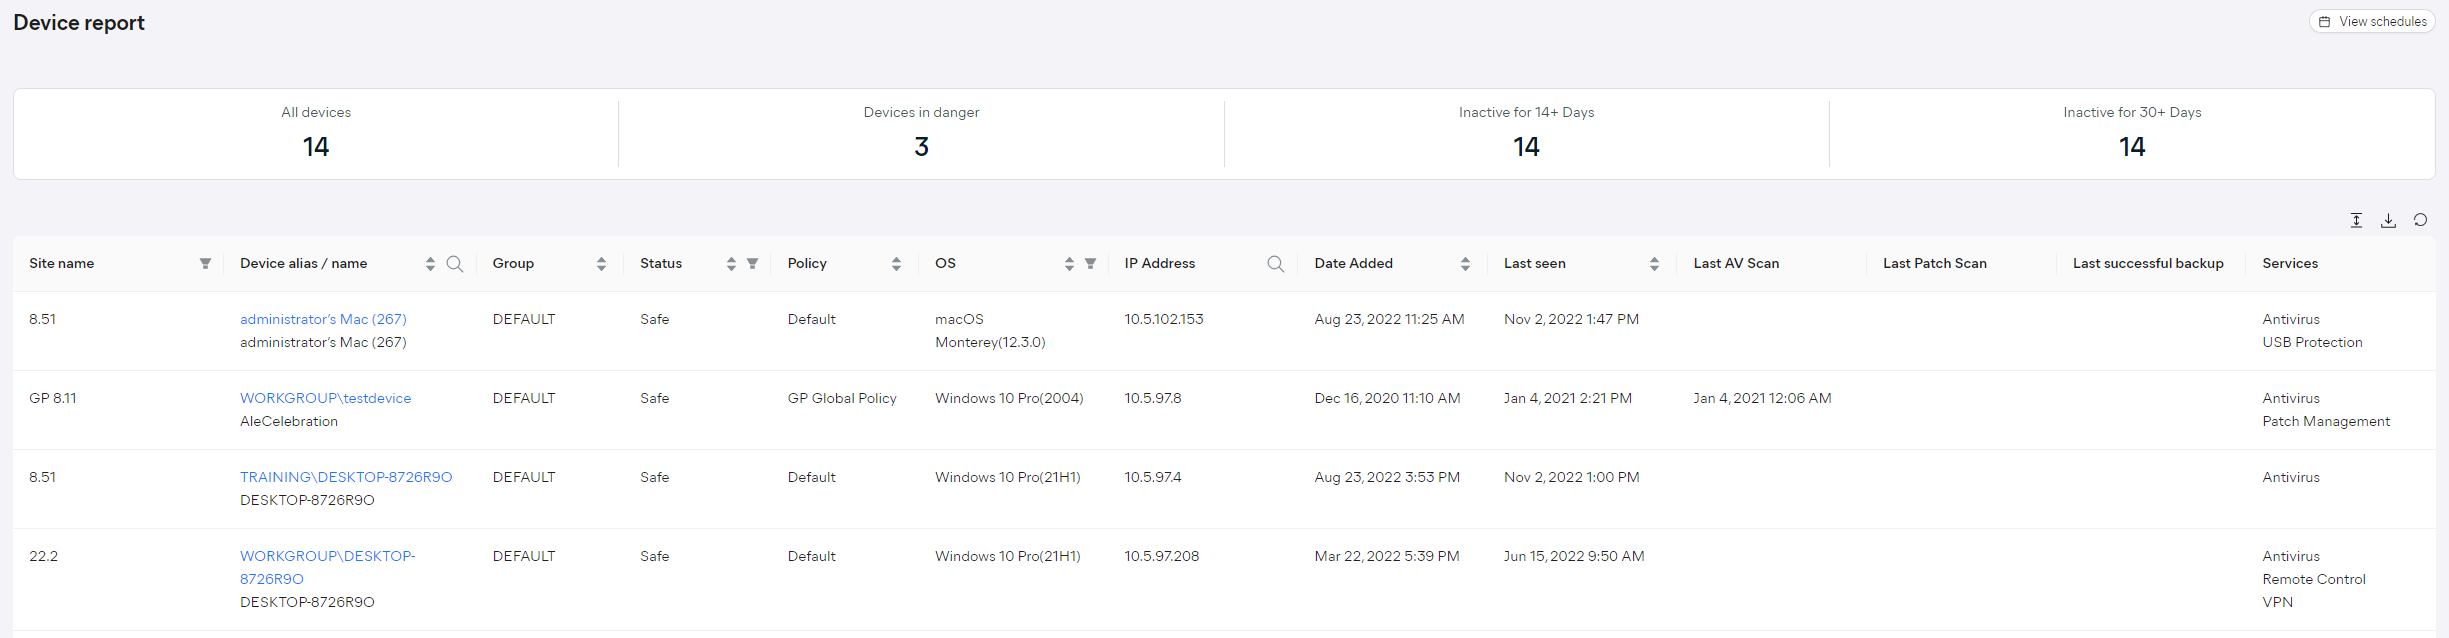Click last seen Nov 2, 2022 1:47 PM
2449x638 pixels.
tap(1571, 319)
